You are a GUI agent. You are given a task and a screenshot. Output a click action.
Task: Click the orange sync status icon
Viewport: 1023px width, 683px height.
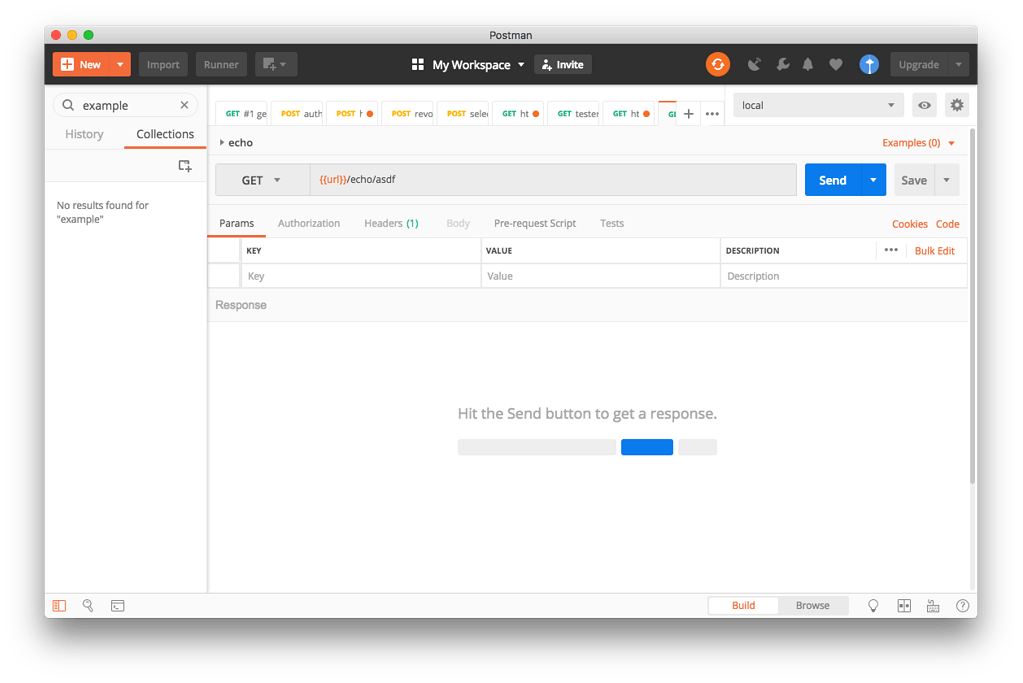point(718,65)
